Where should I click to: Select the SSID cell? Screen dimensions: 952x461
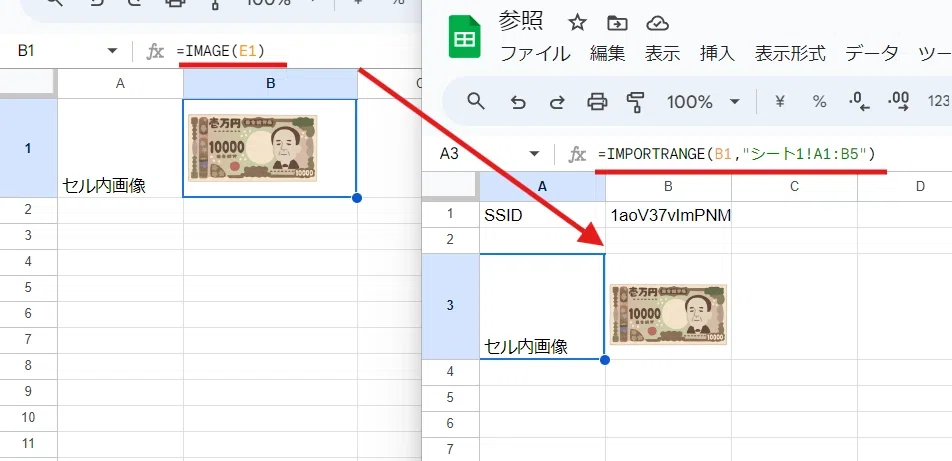542,214
